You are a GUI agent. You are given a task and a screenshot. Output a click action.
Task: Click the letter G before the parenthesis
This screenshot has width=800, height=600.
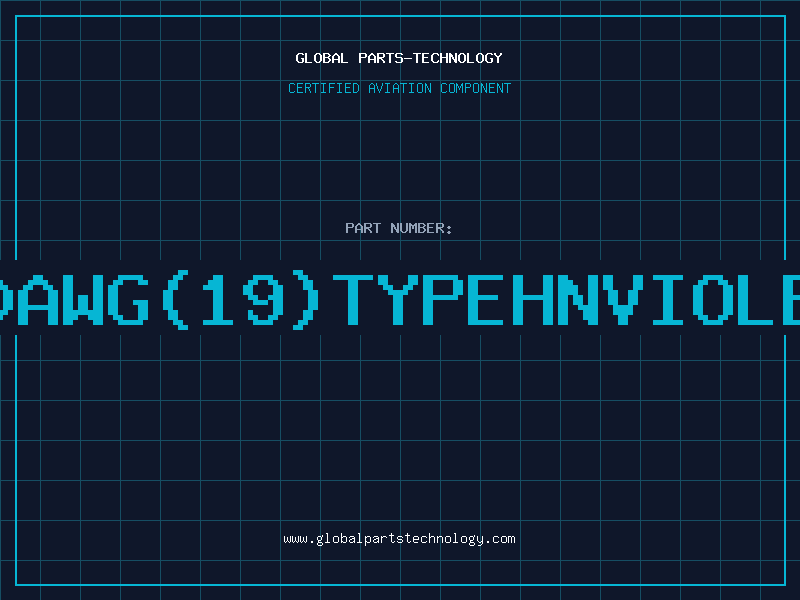[128, 299]
